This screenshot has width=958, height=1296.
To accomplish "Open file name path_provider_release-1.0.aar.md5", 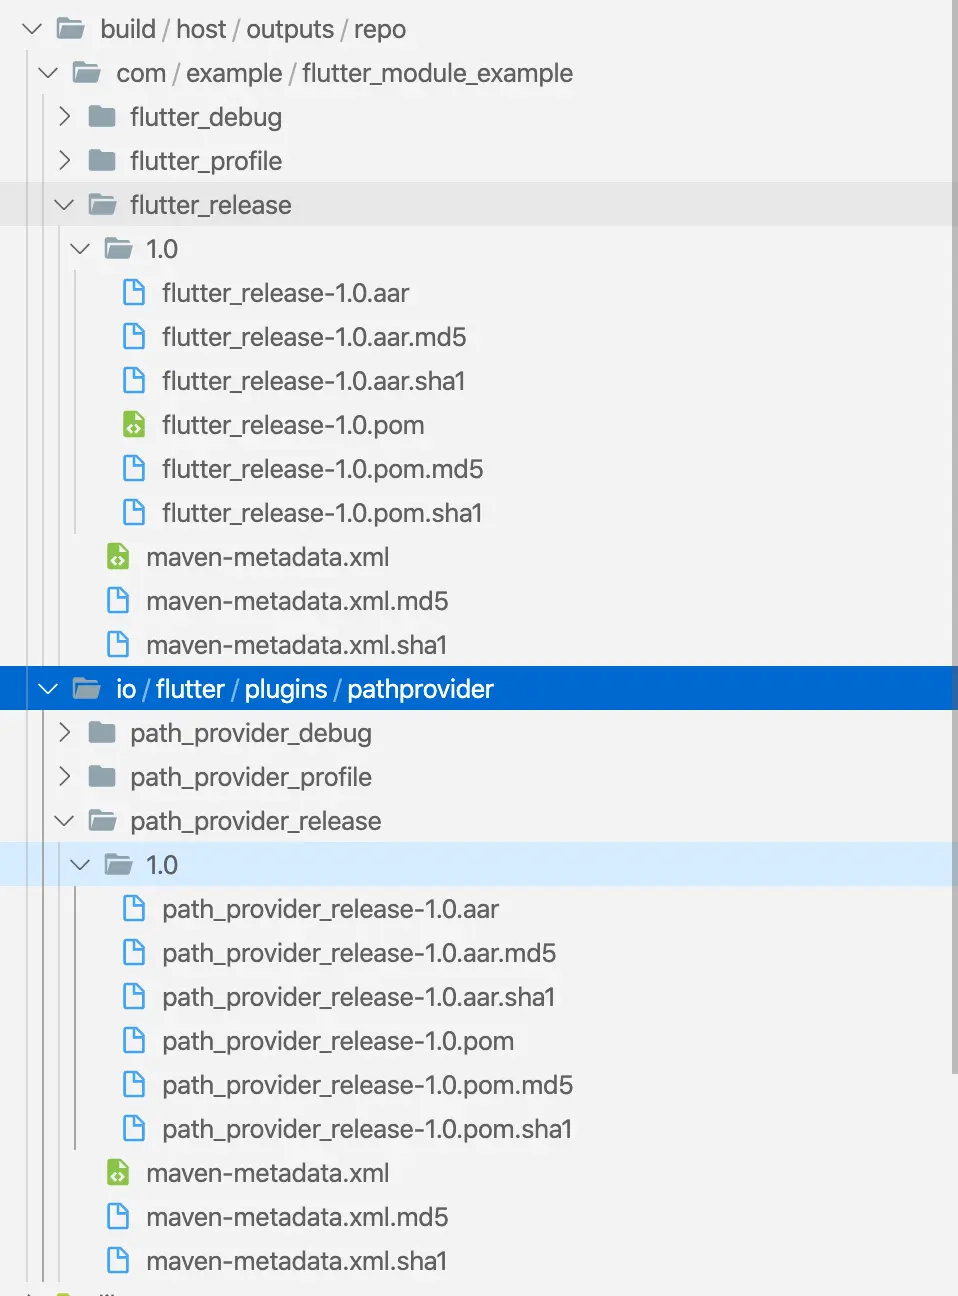I will pos(359,954).
